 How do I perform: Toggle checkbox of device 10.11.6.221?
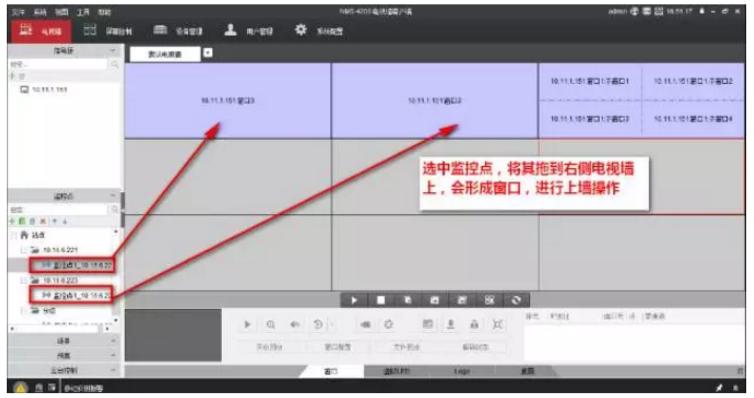[x=24, y=250]
